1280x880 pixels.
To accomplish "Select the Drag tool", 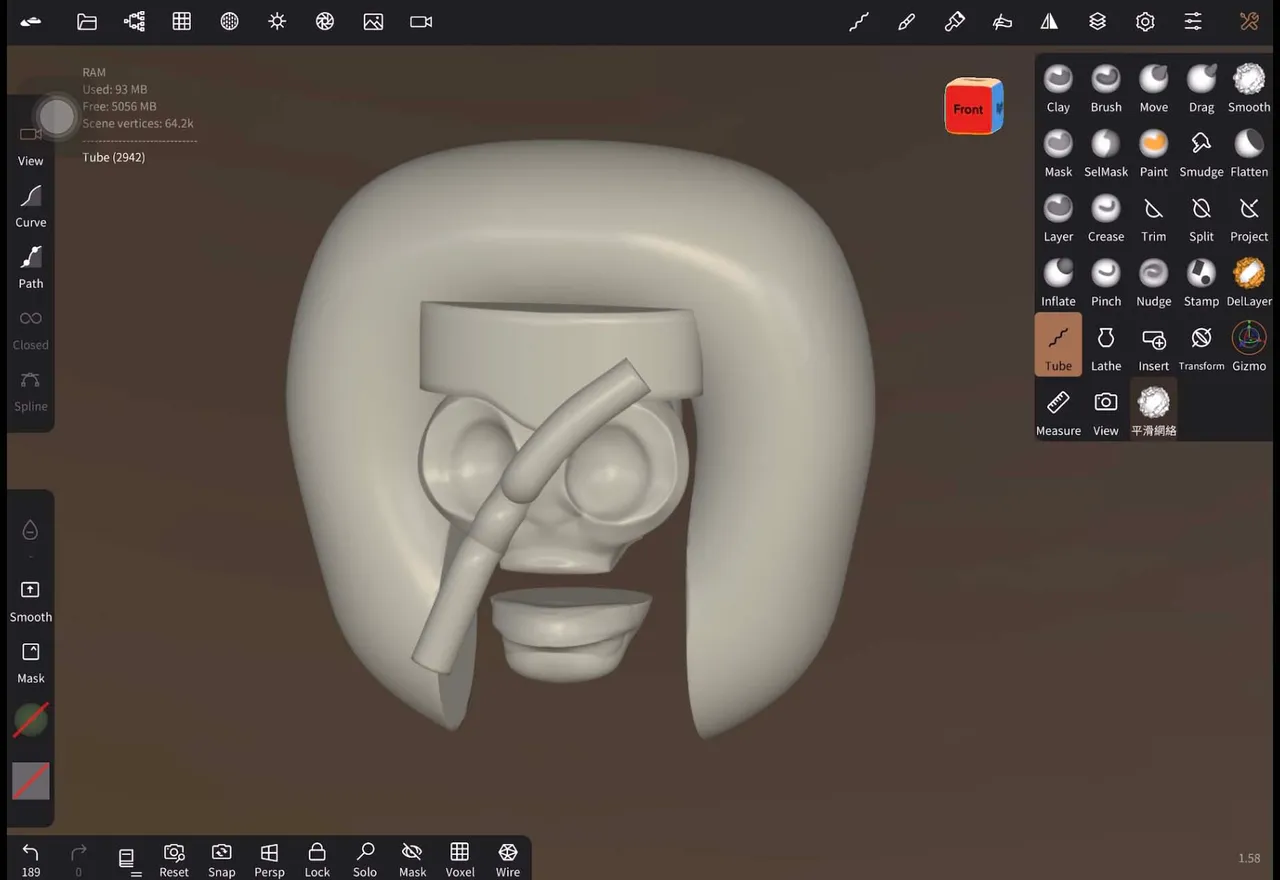I will 1201,87.
